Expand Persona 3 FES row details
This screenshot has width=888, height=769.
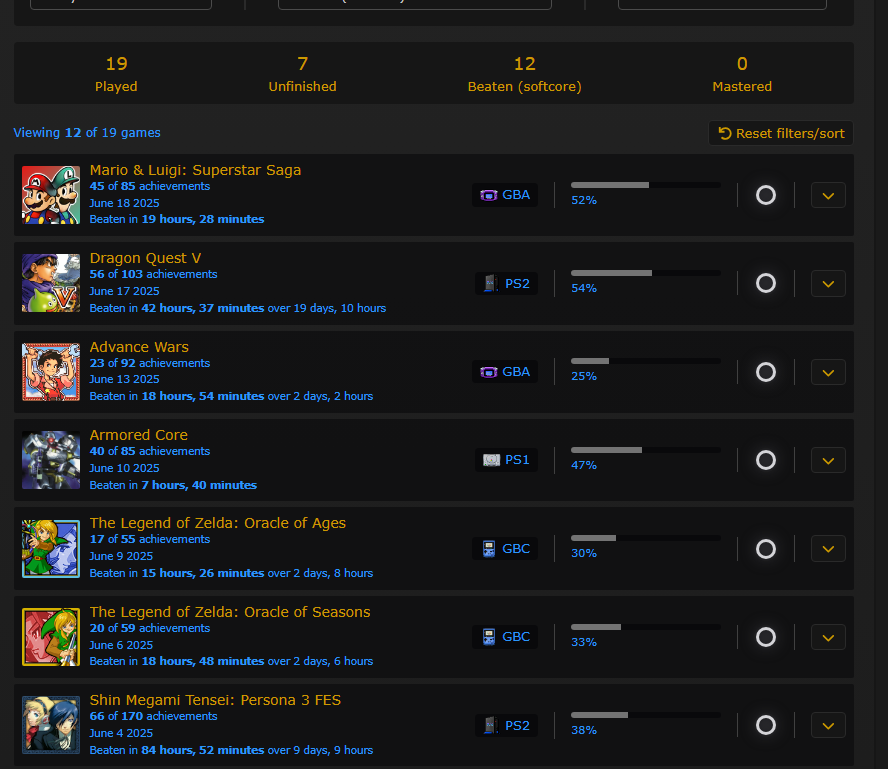[828, 725]
